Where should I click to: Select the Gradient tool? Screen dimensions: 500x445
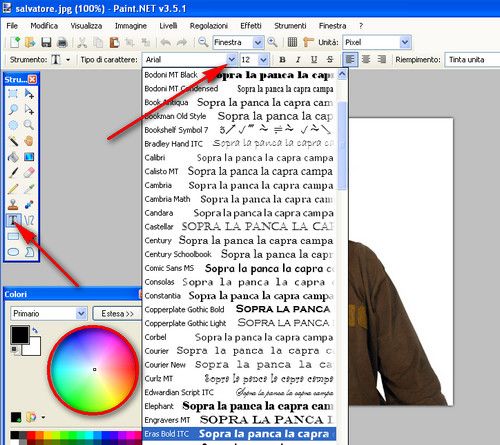pos(29,157)
